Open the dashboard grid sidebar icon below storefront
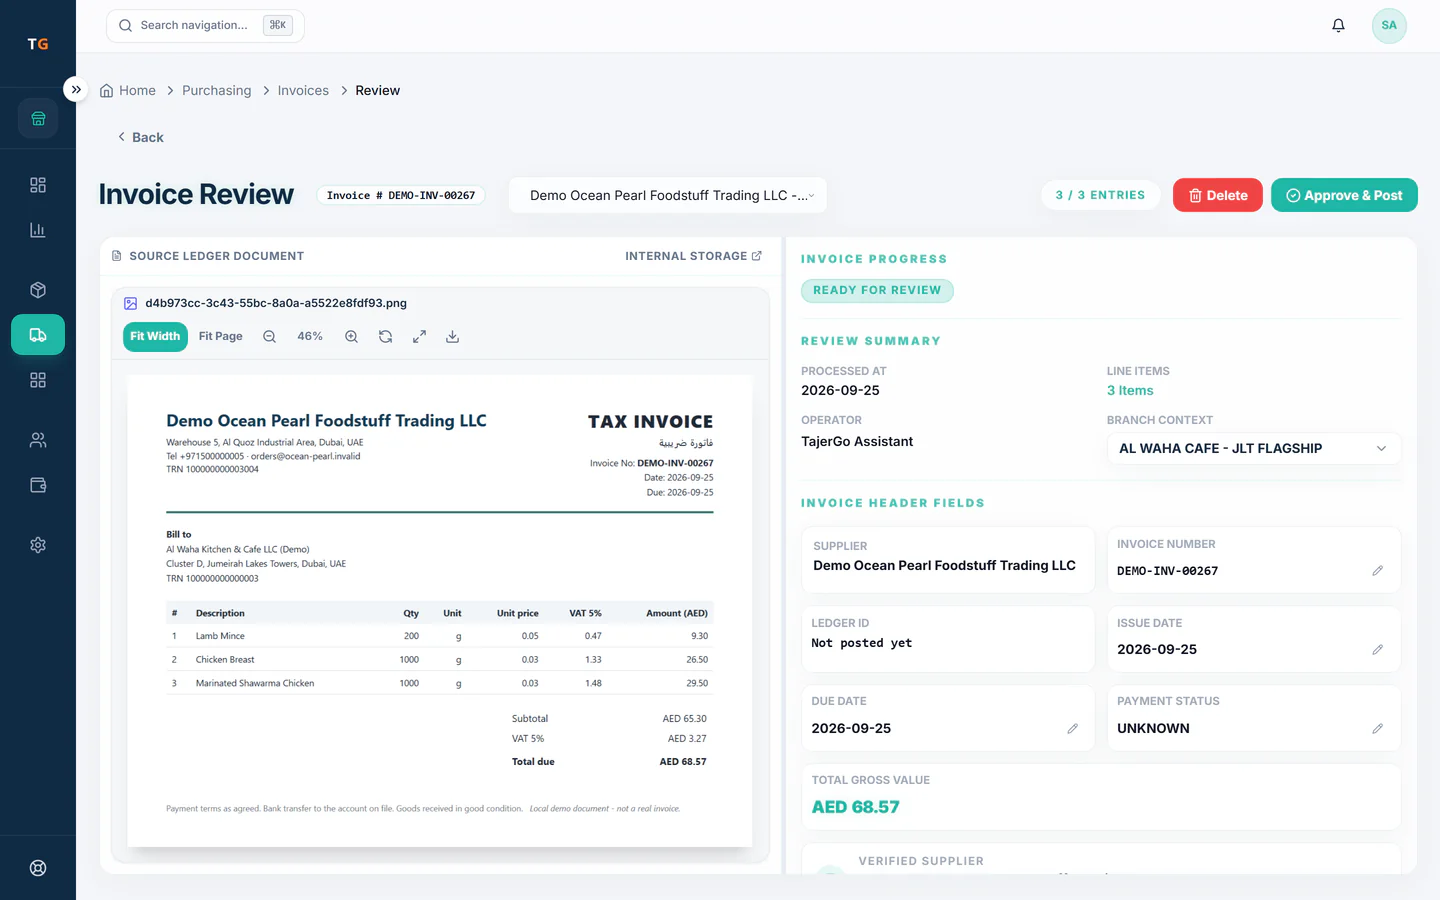1440x900 pixels. tap(38, 185)
